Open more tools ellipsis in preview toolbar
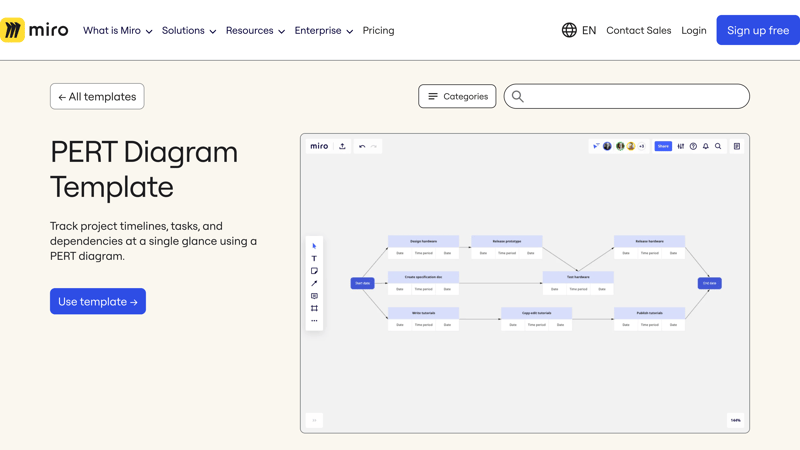 point(314,320)
